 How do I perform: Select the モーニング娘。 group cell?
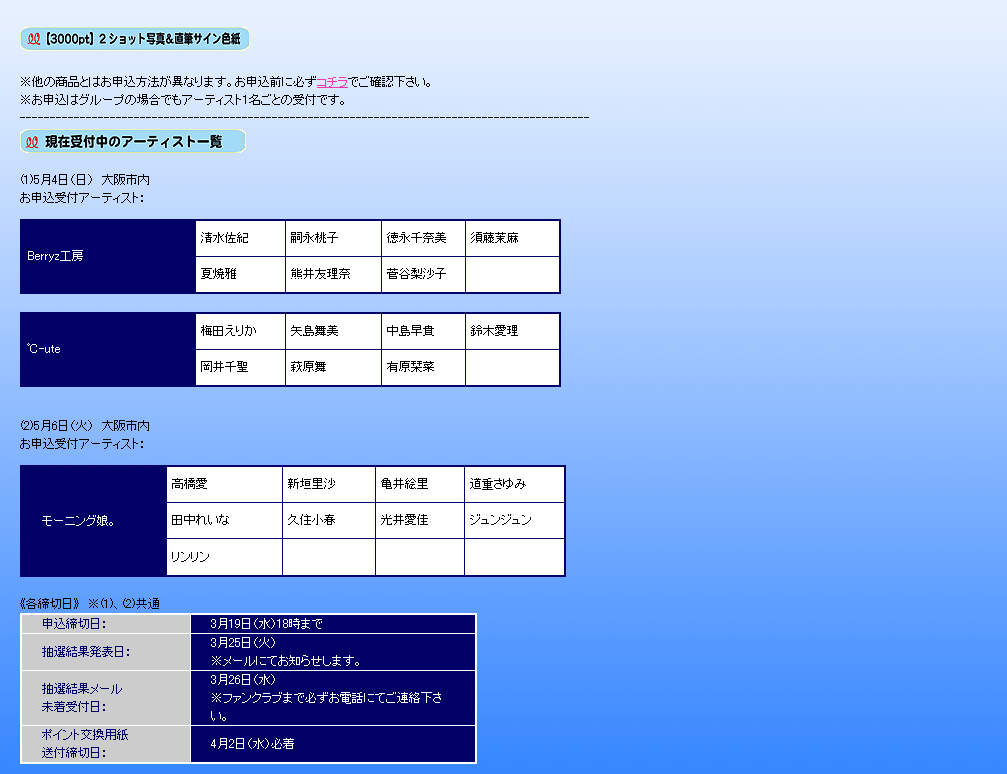(94, 521)
